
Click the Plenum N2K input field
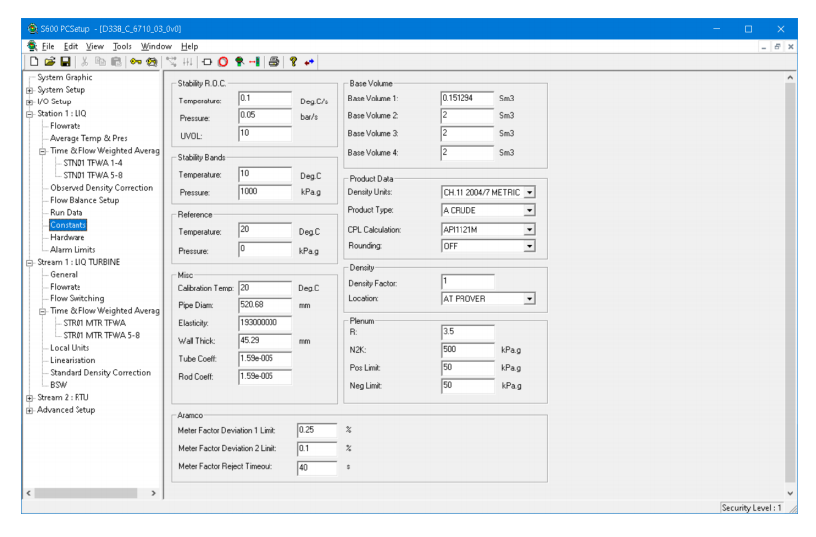click(x=467, y=350)
